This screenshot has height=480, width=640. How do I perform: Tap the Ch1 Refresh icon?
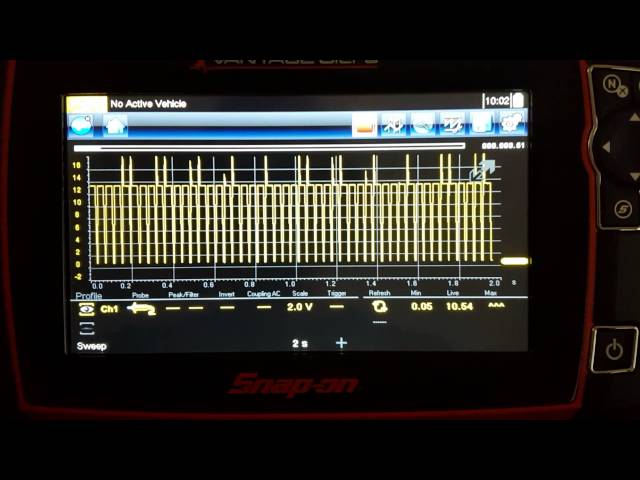(380, 307)
